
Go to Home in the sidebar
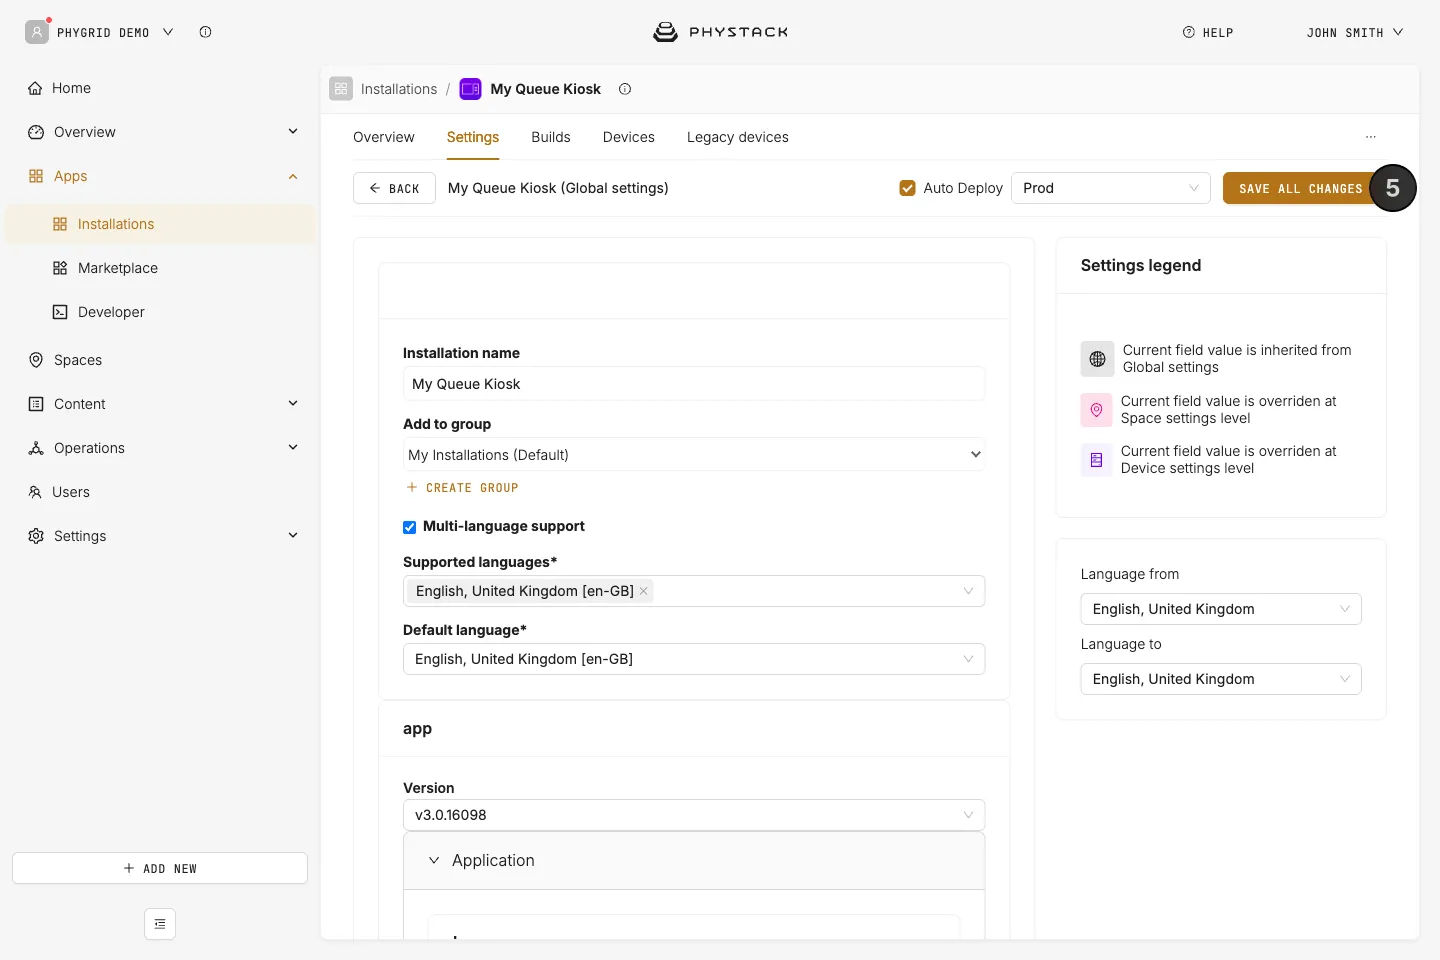[x=160, y=88]
